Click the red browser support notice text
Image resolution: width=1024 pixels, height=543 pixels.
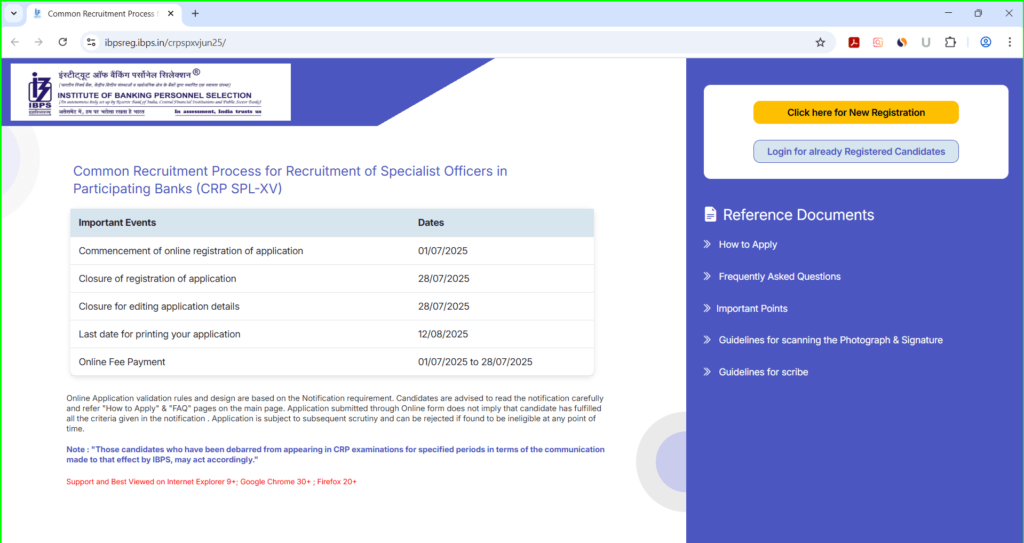(x=212, y=482)
